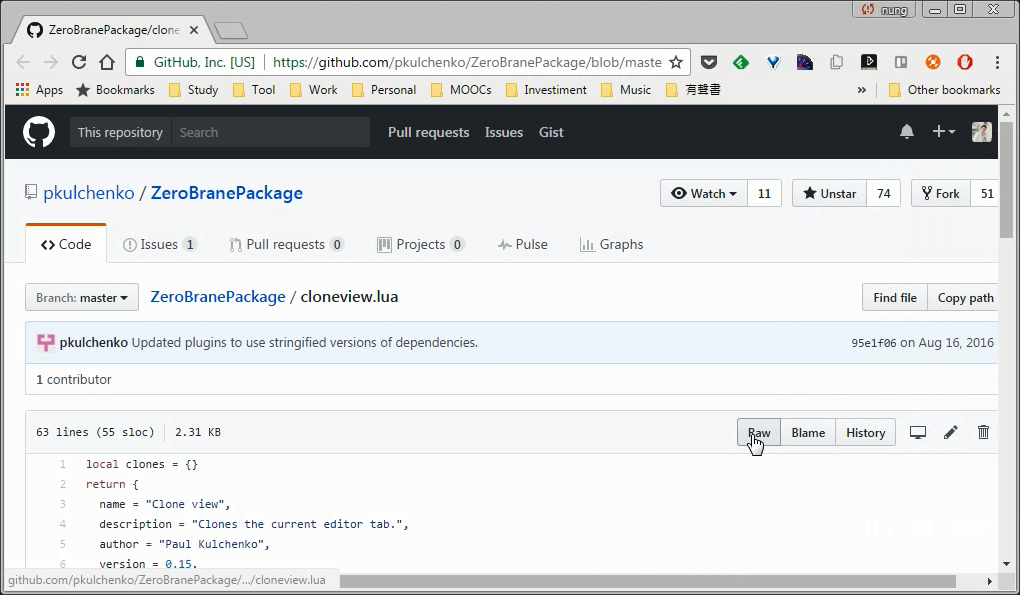This screenshot has height=595, width=1020.
Task: View the 74 stargazers count
Action: 883,193
